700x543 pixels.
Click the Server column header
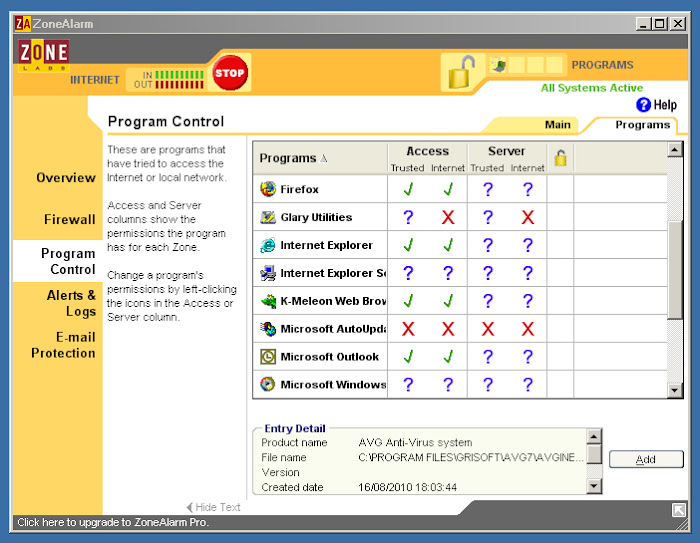[507, 151]
